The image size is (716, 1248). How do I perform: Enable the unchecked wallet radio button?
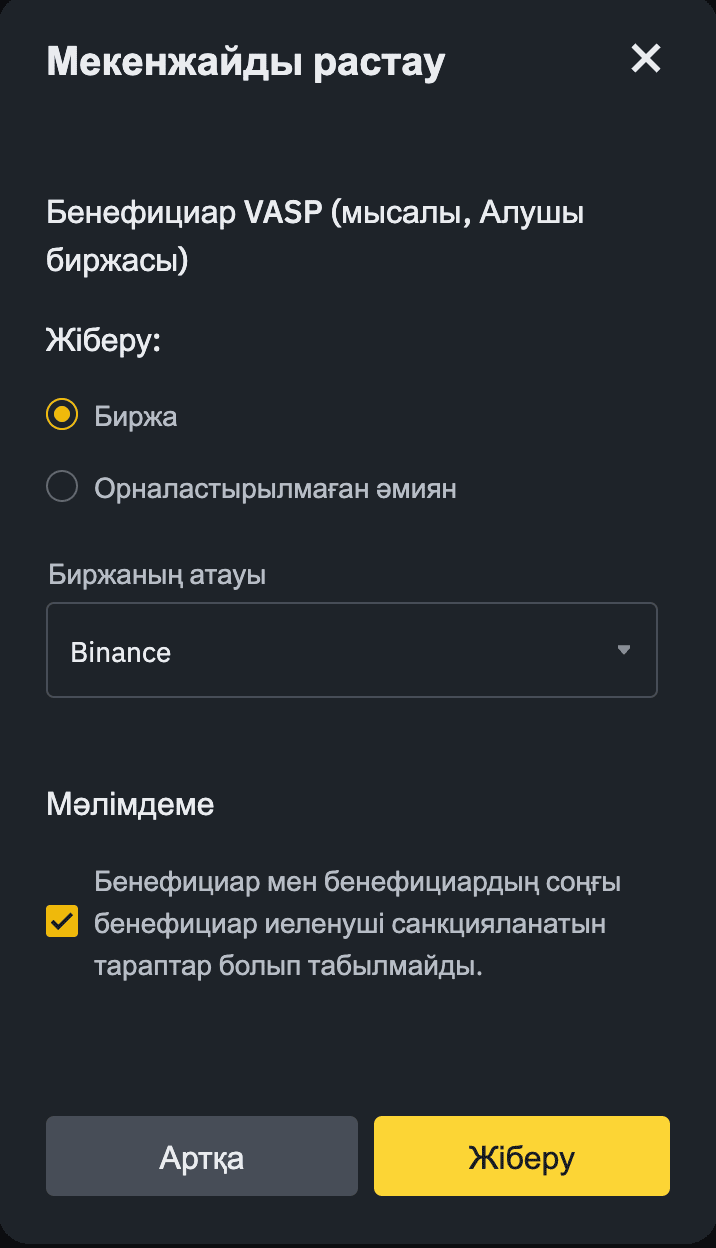(62, 487)
